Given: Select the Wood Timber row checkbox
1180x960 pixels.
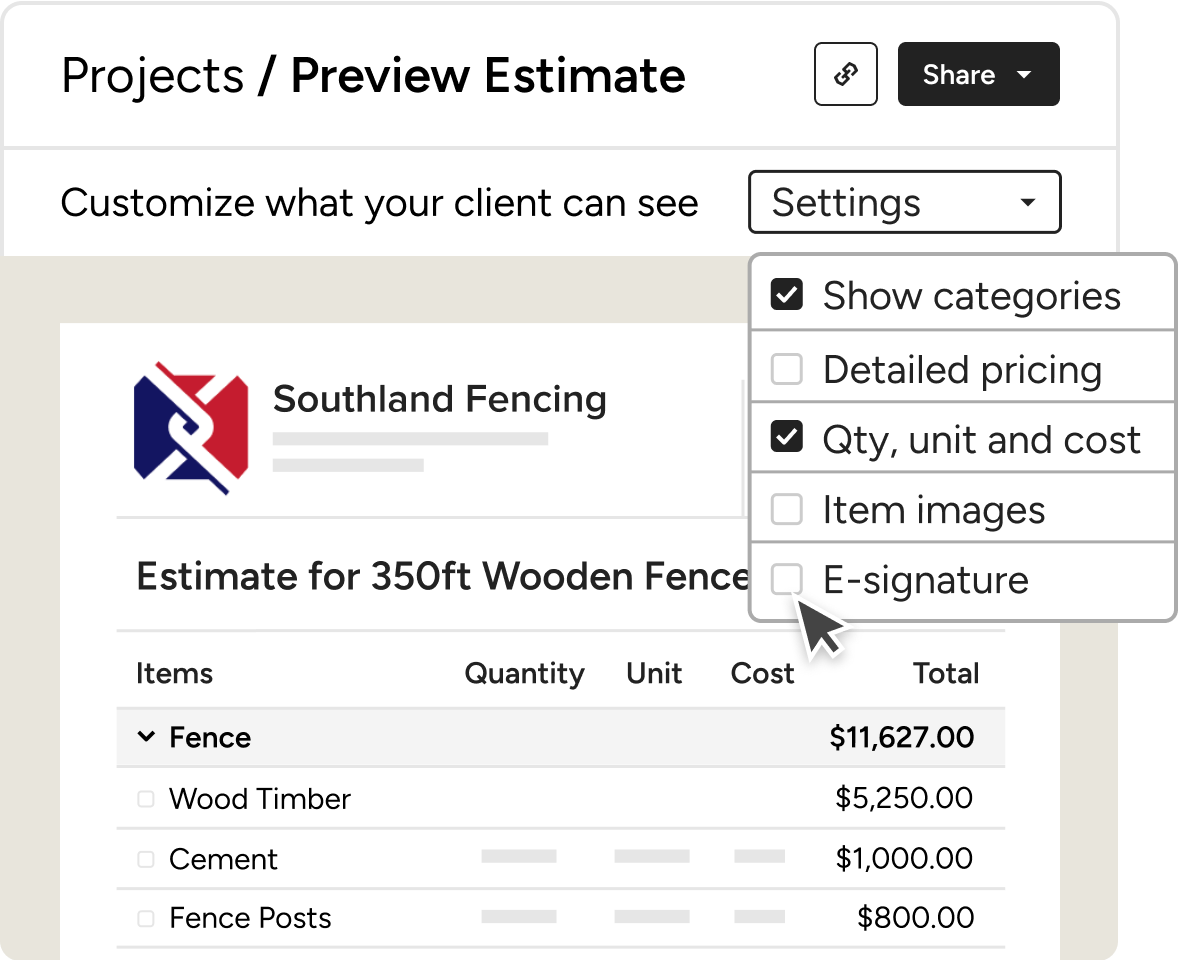Looking at the screenshot, I should point(146,799).
